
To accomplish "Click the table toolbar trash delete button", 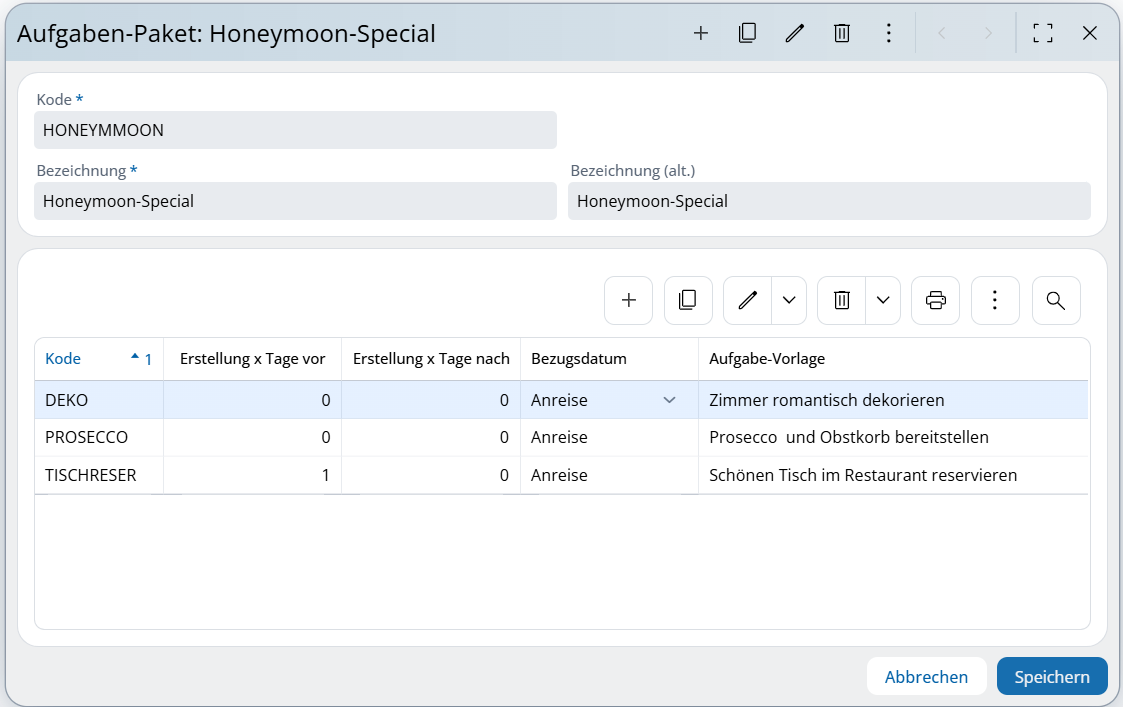I will (x=842, y=300).
